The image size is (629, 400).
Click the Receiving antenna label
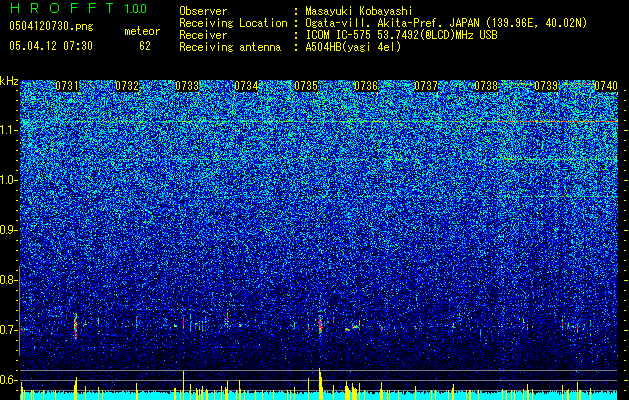click(x=230, y=47)
